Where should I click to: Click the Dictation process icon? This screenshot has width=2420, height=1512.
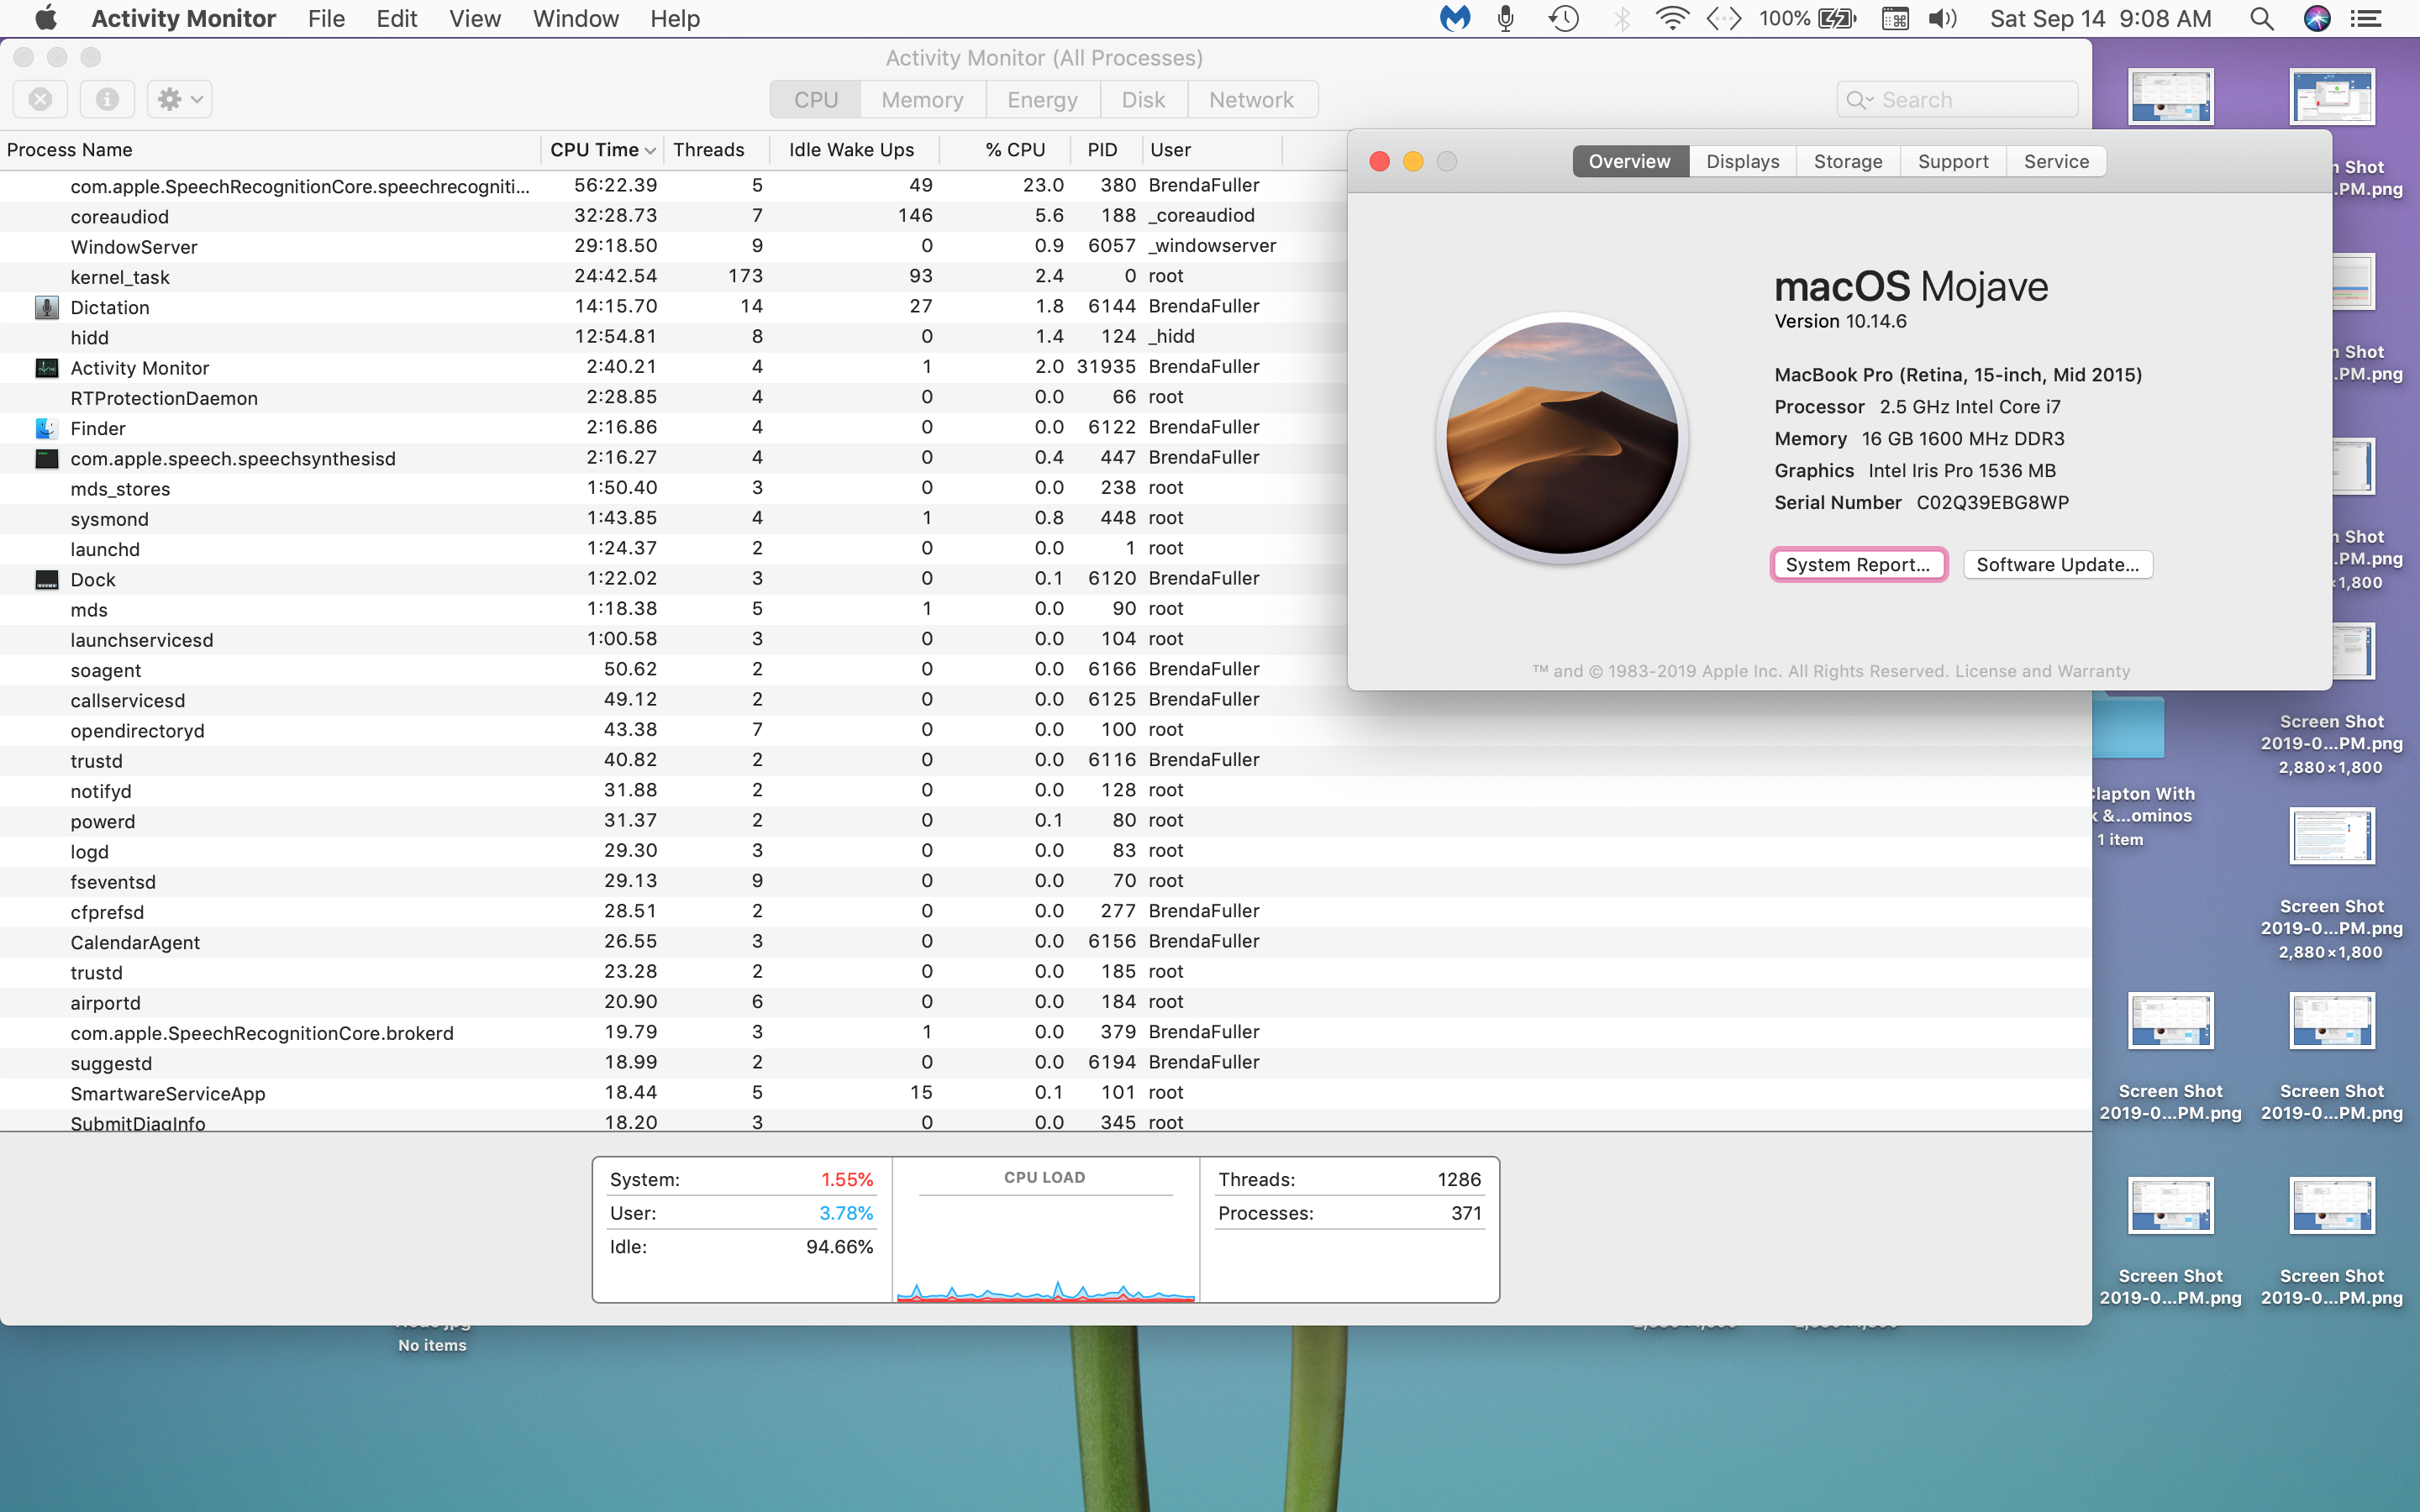click(x=47, y=307)
